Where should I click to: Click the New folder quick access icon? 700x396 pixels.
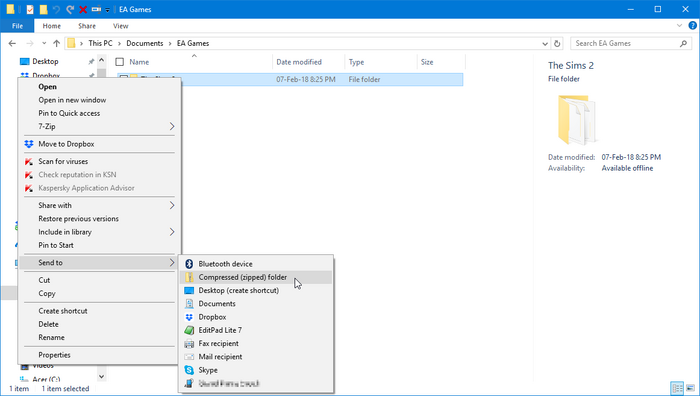pyautogui.click(x=43, y=9)
